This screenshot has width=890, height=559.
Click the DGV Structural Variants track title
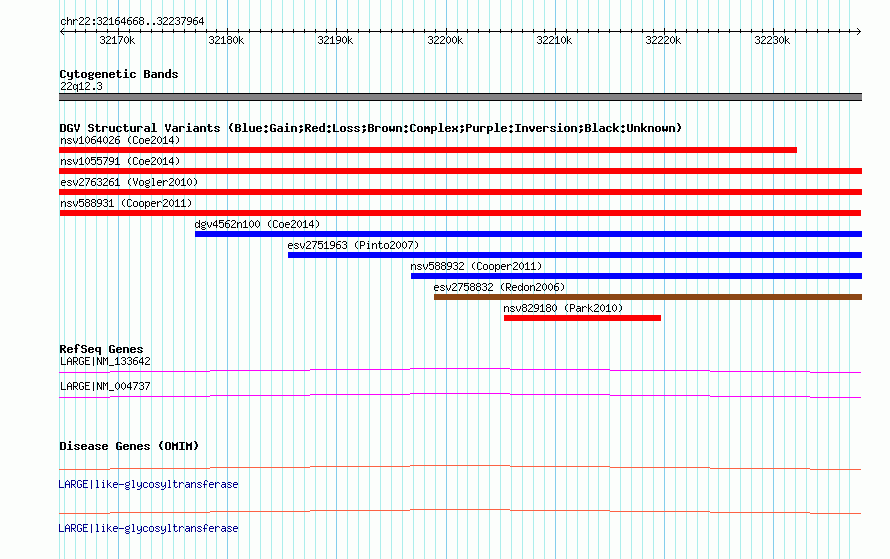click(x=370, y=128)
